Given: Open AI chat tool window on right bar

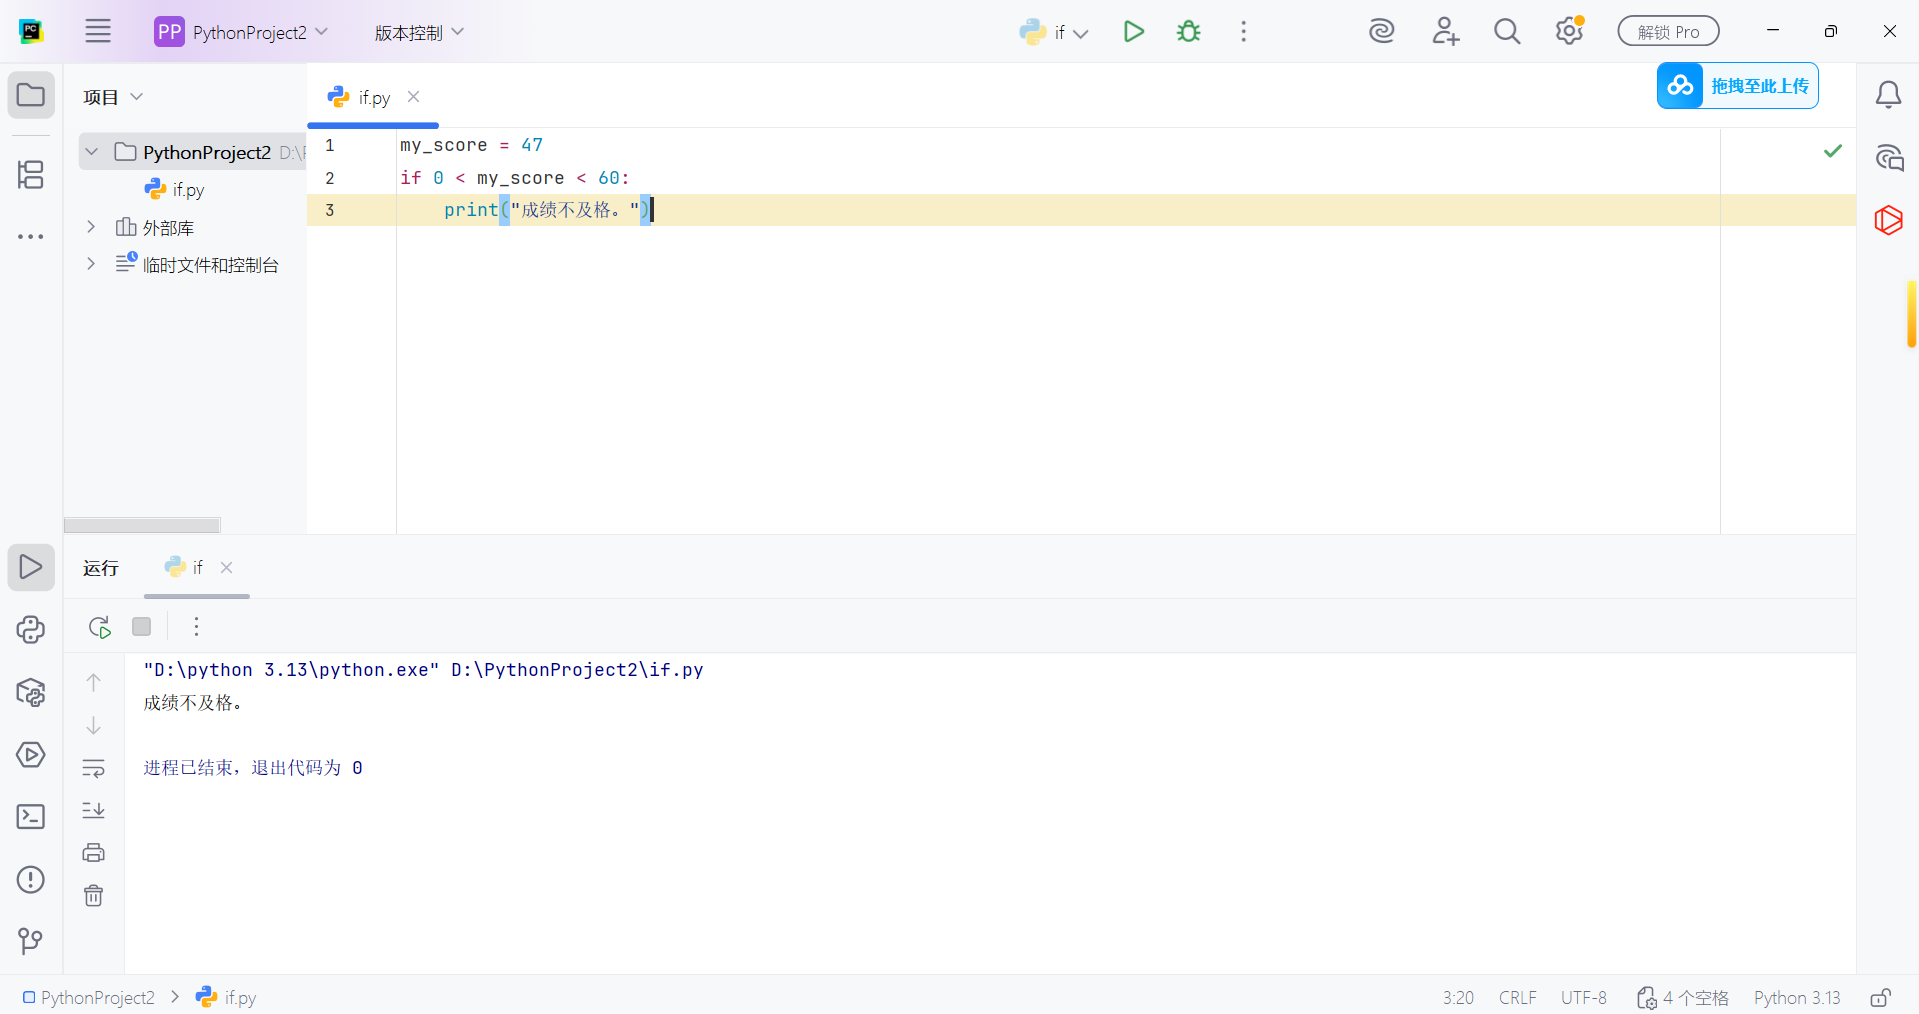Looking at the screenshot, I should 1888,158.
